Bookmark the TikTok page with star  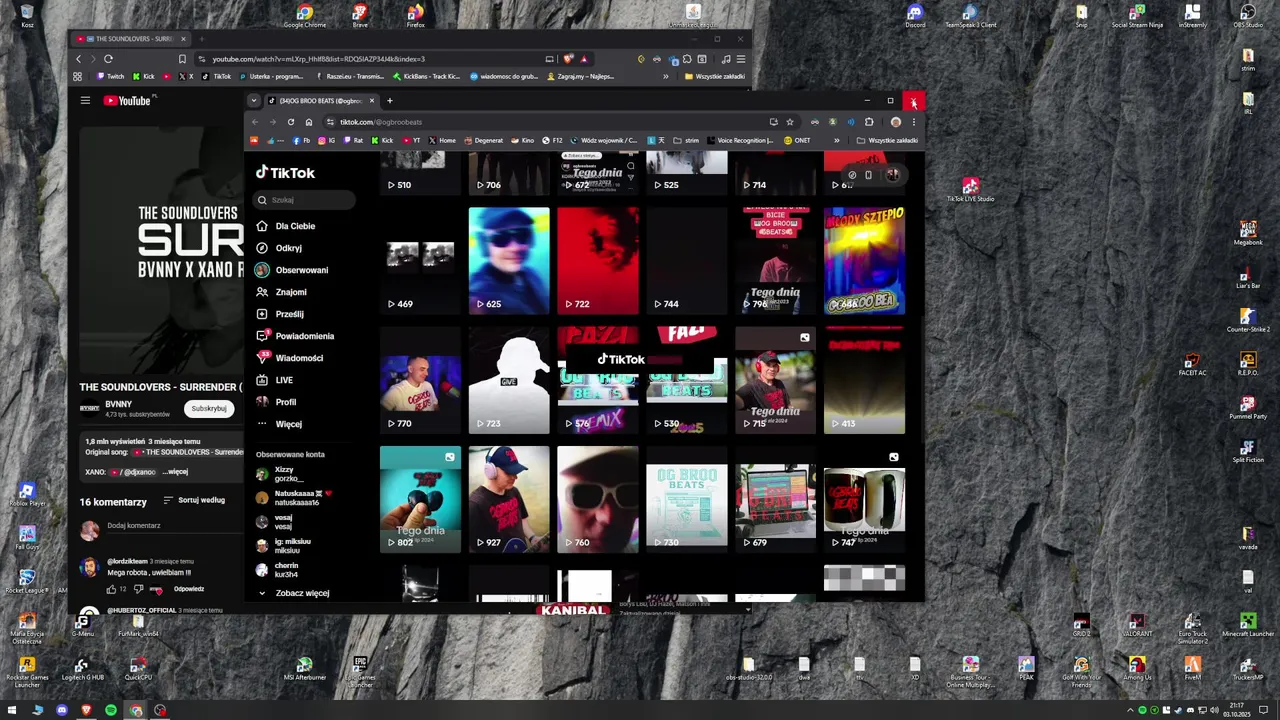tap(789, 122)
